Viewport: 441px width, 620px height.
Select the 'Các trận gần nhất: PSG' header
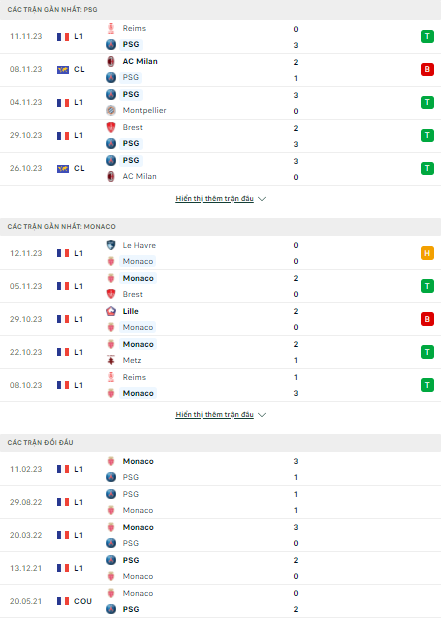tap(52, 9)
